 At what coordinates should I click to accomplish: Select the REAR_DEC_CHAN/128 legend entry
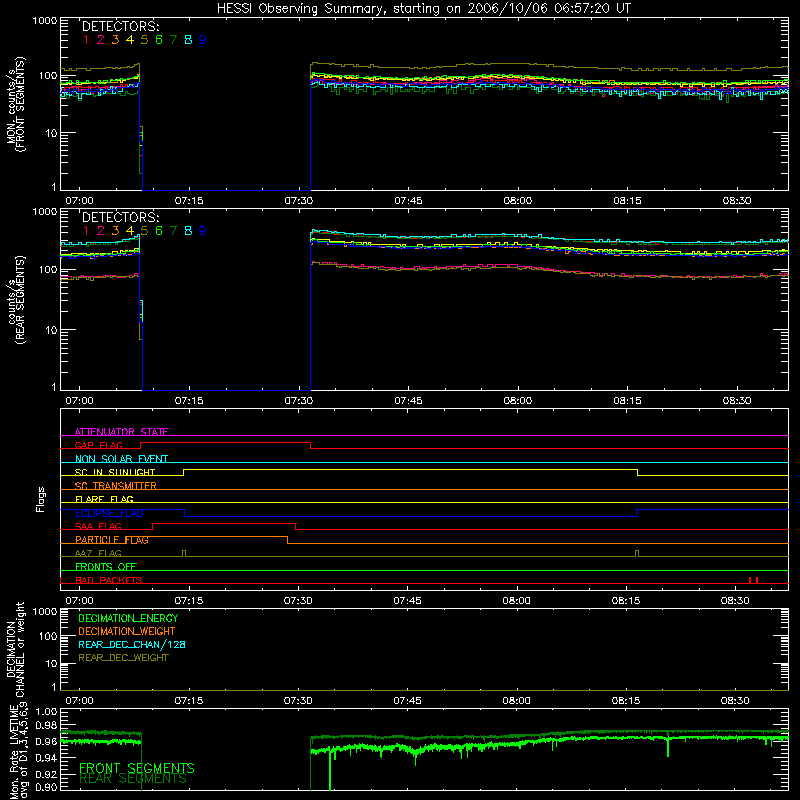[132, 645]
